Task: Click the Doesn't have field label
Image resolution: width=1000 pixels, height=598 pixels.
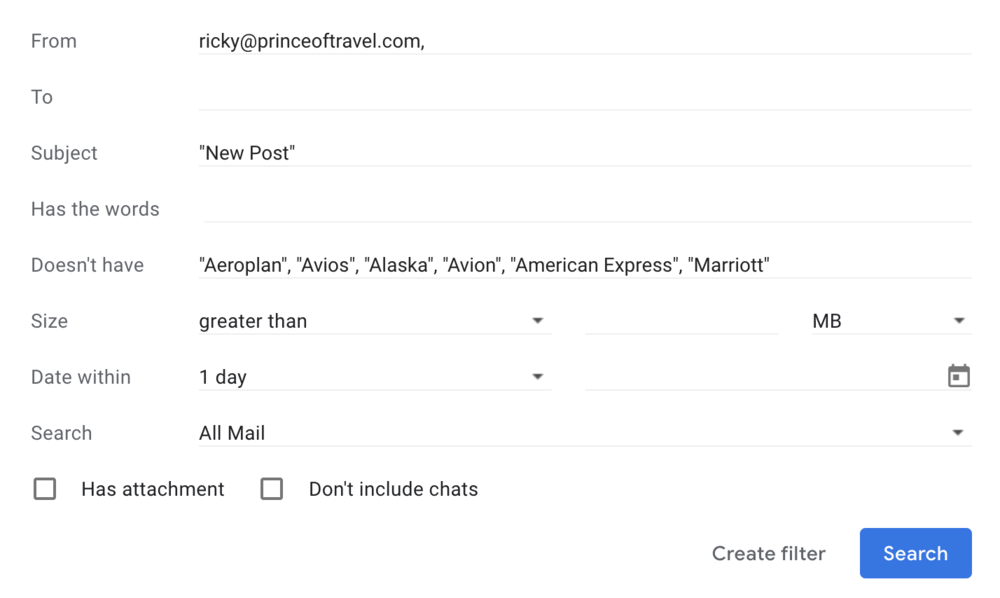Action: pyautogui.click(x=87, y=265)
